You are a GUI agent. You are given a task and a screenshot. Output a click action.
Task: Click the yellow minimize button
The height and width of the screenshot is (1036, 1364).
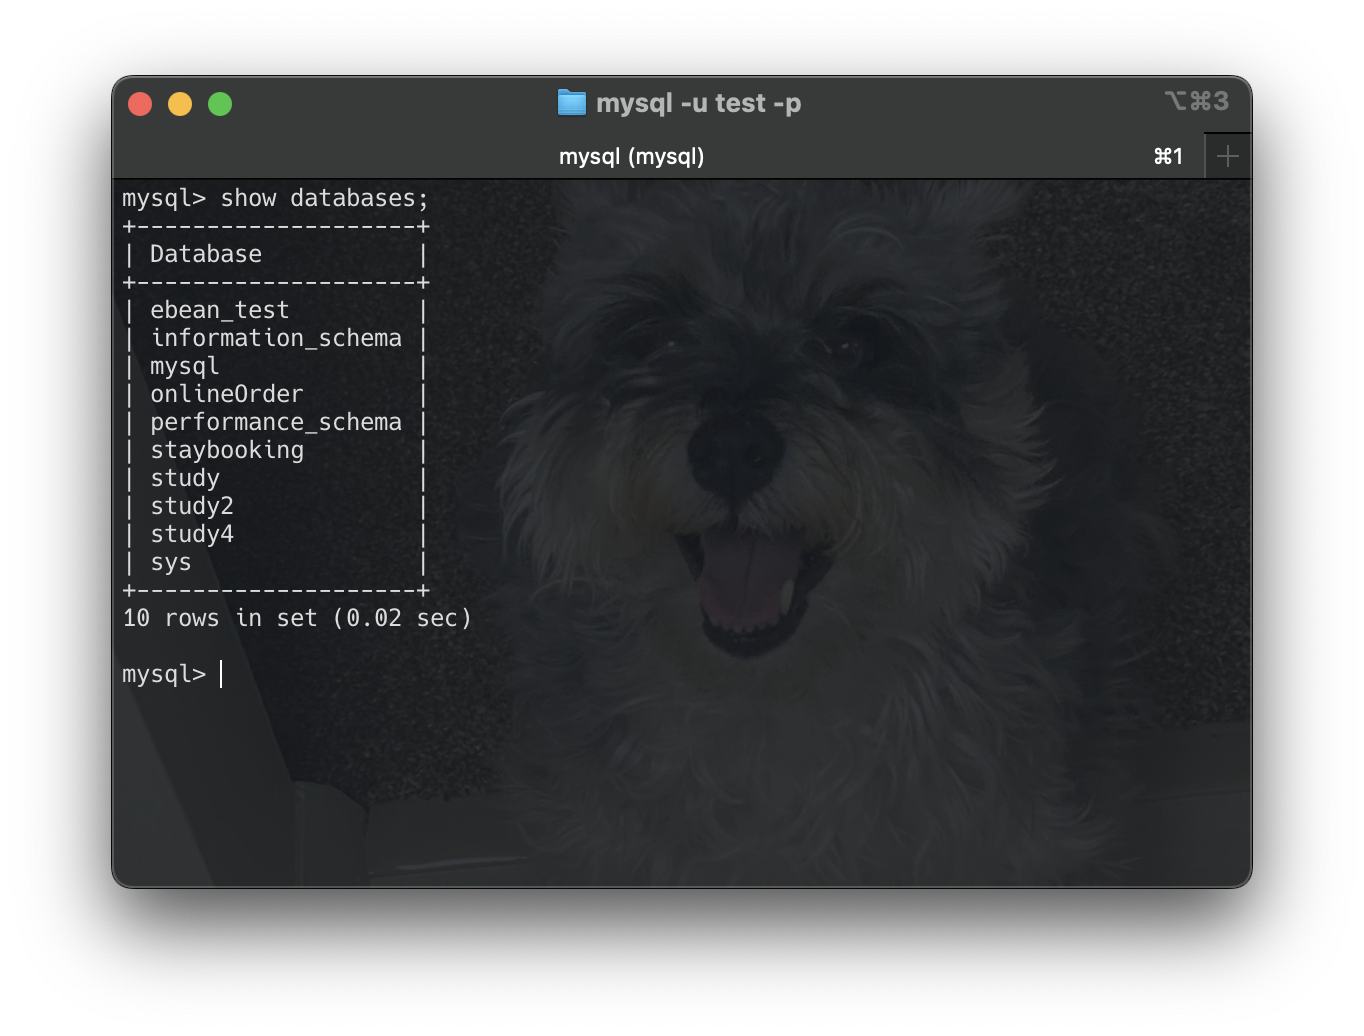(180, 103)
